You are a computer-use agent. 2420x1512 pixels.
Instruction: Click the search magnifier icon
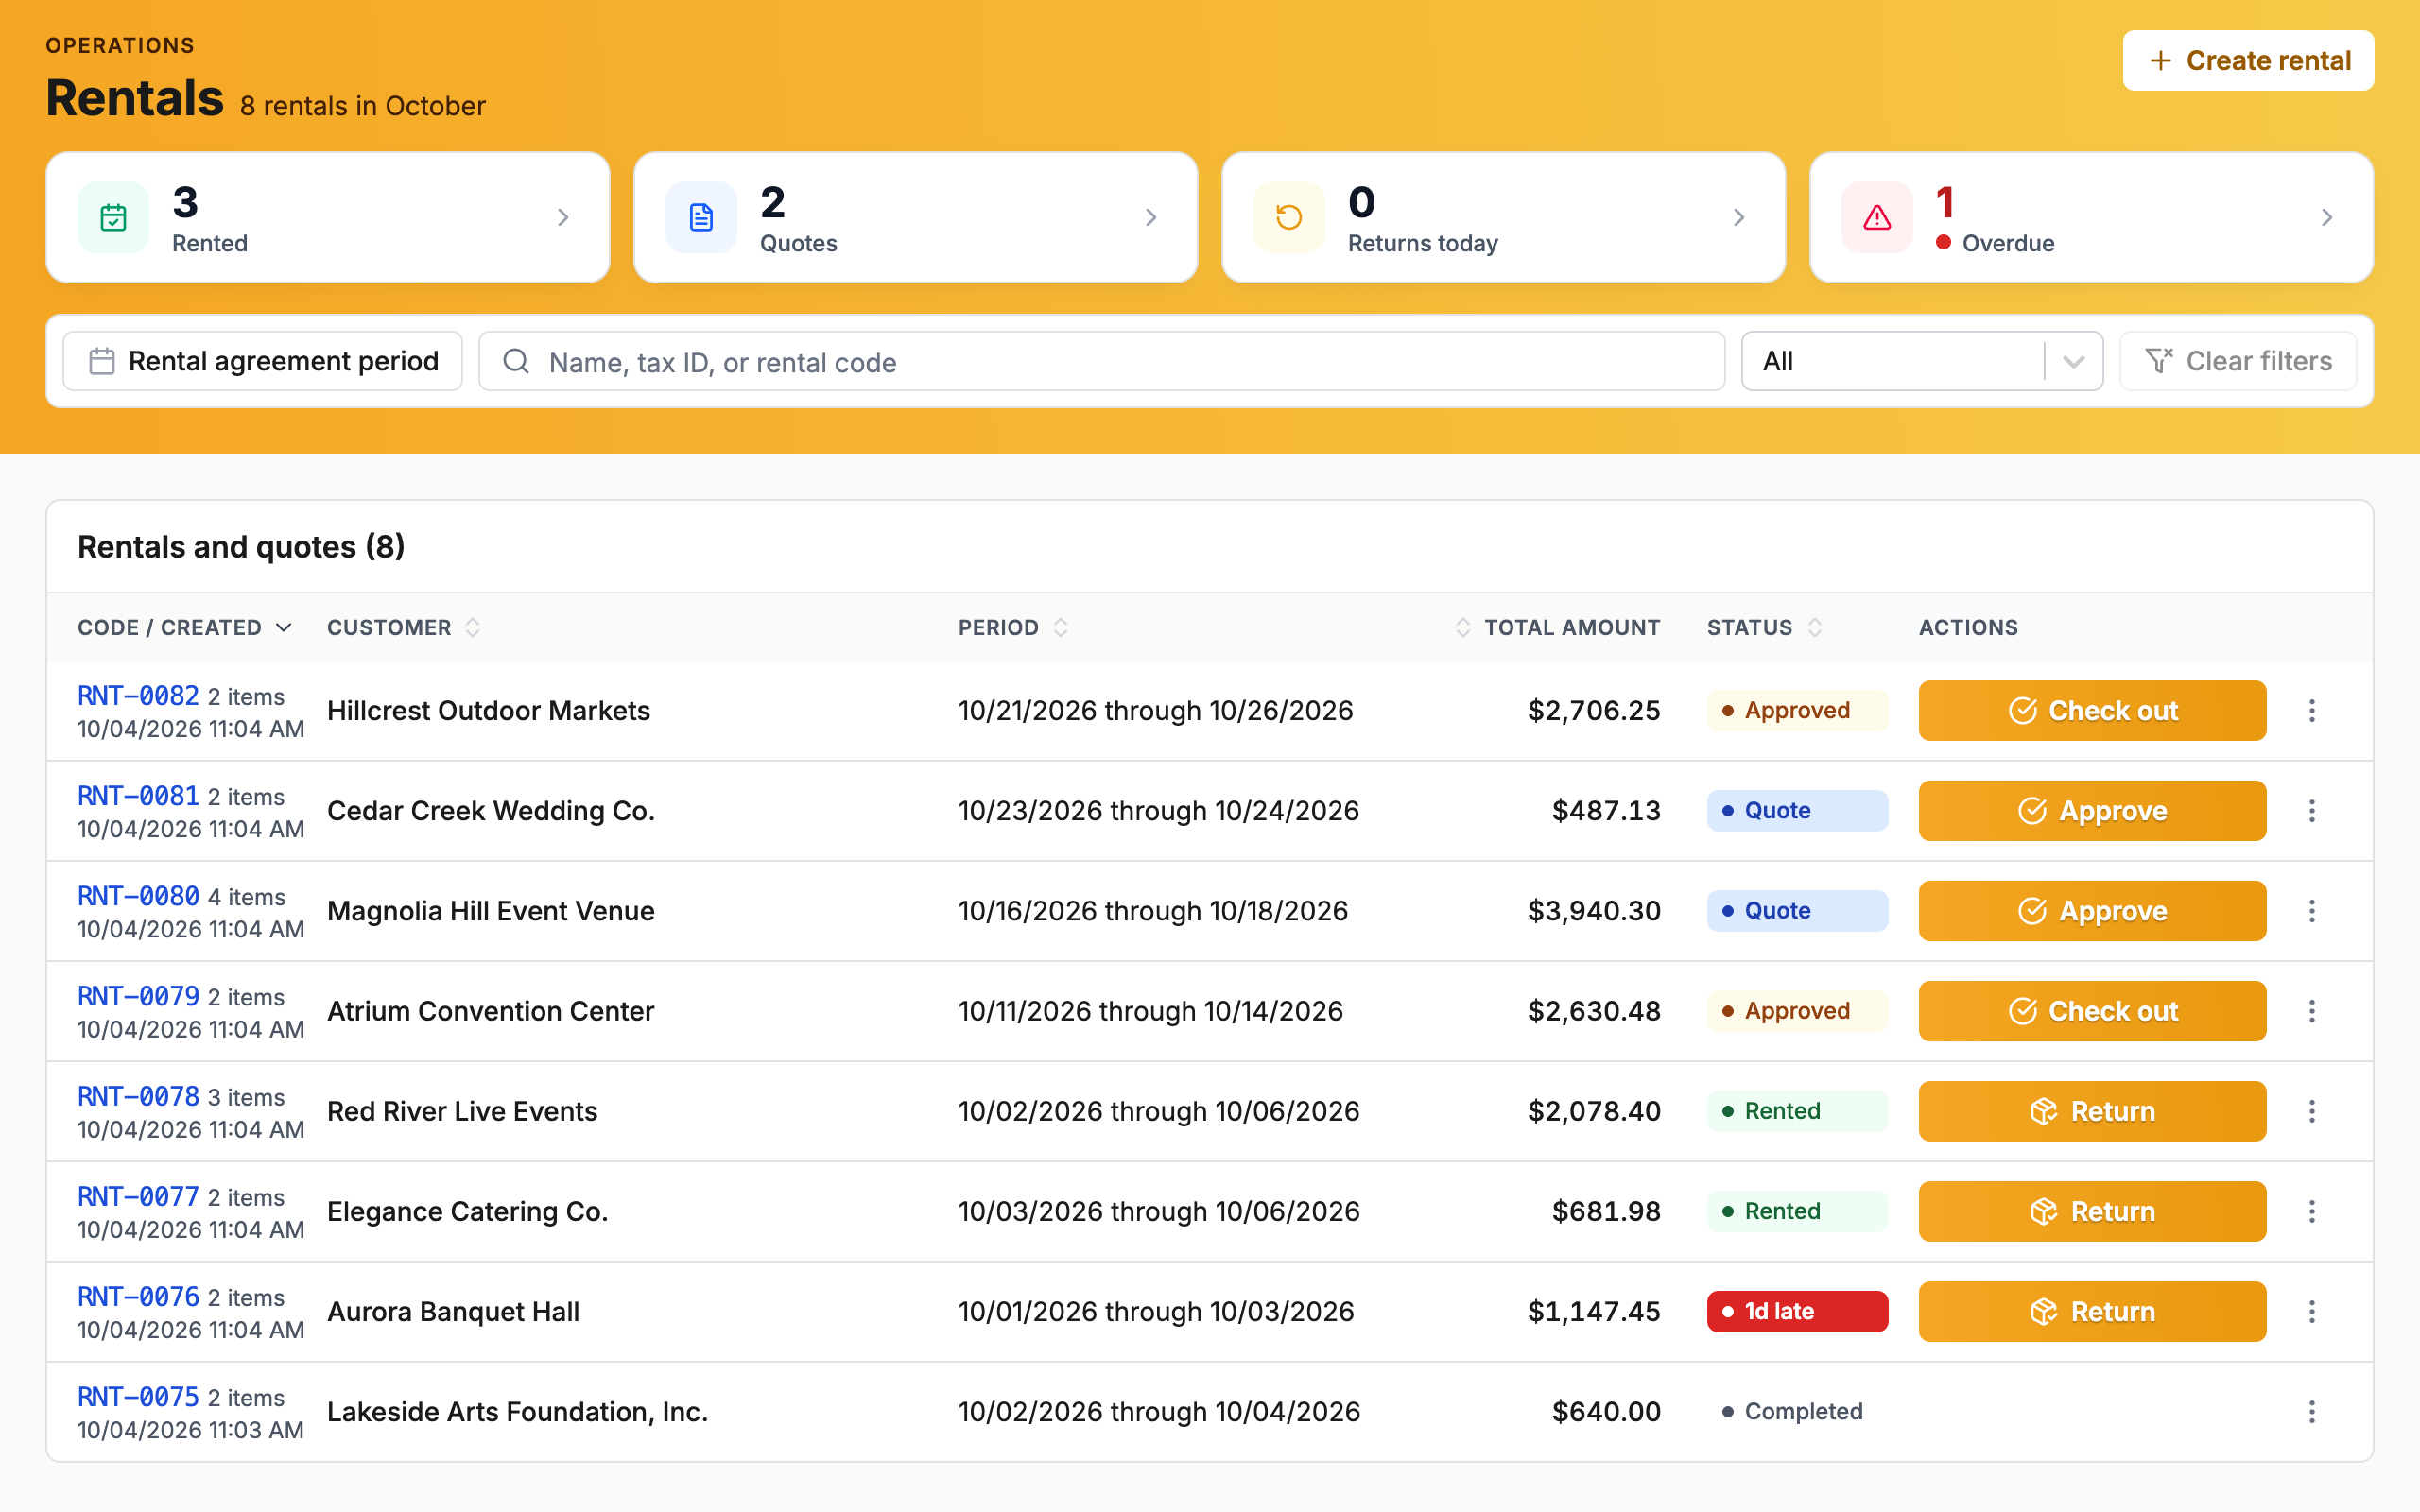(516, 361)
